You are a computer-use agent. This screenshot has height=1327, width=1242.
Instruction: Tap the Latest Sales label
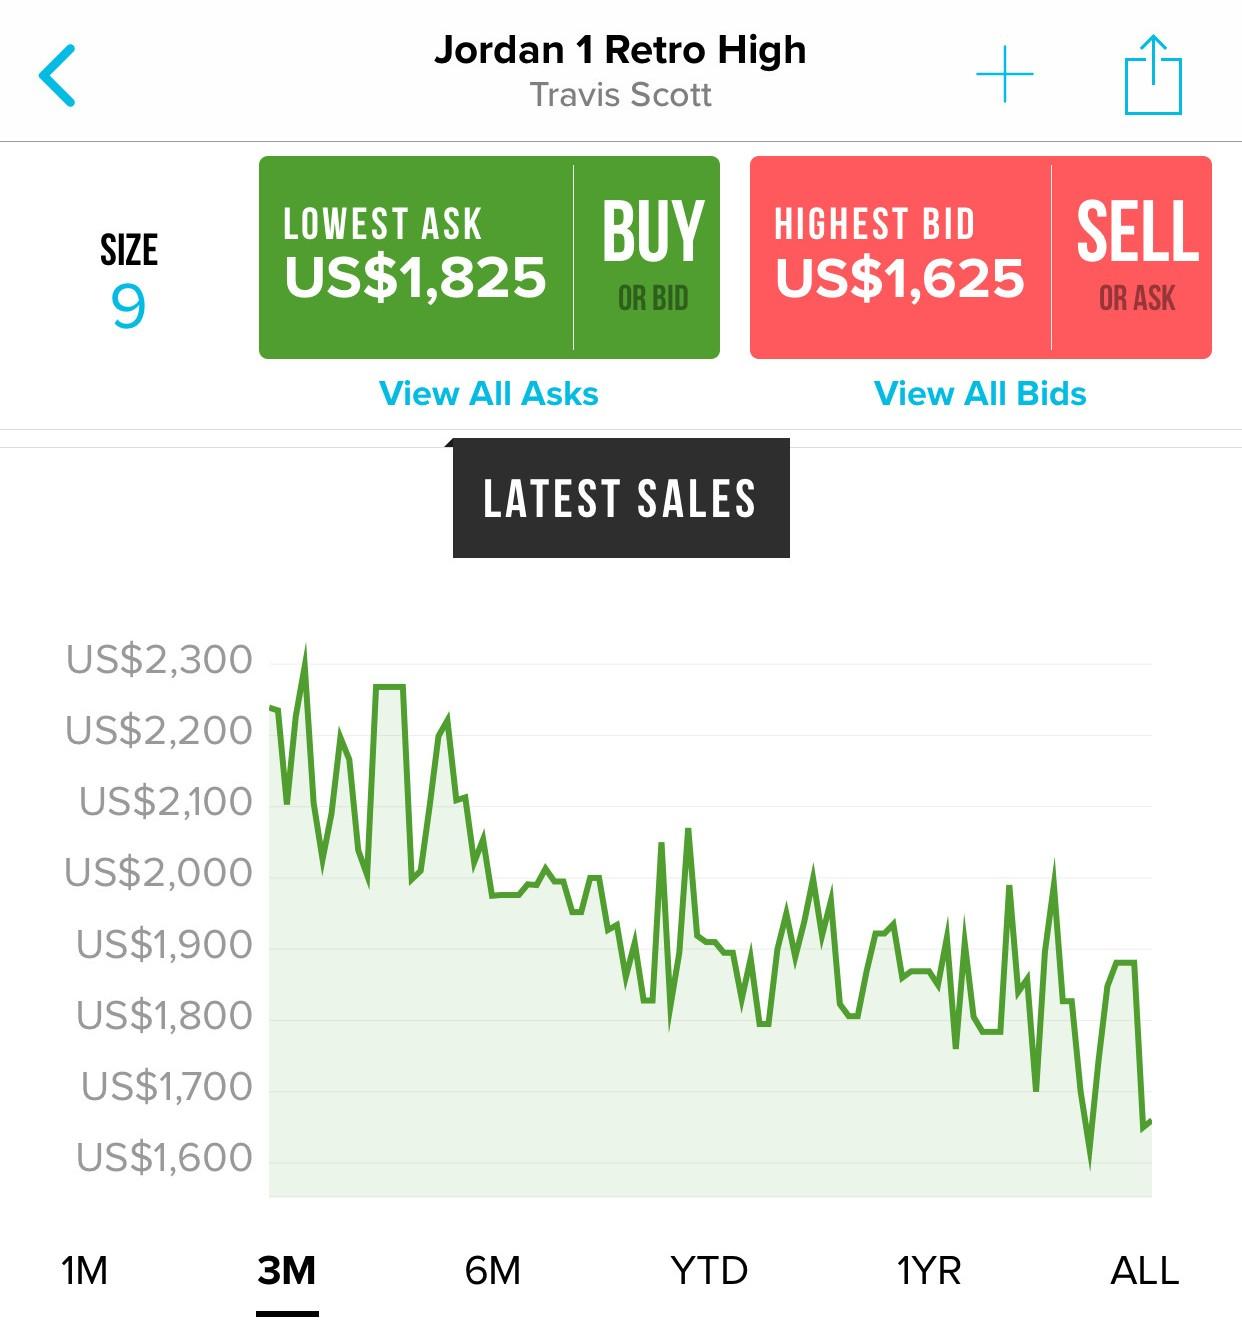(620, 498)
